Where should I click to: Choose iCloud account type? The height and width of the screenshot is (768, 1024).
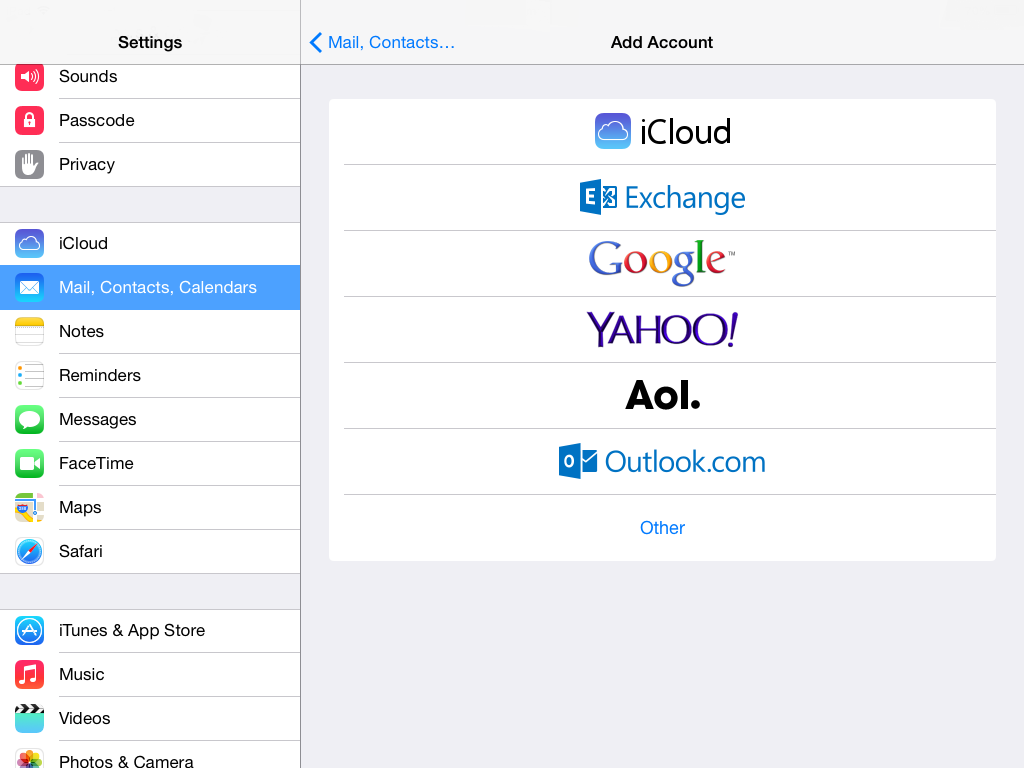tap(662, 132)
